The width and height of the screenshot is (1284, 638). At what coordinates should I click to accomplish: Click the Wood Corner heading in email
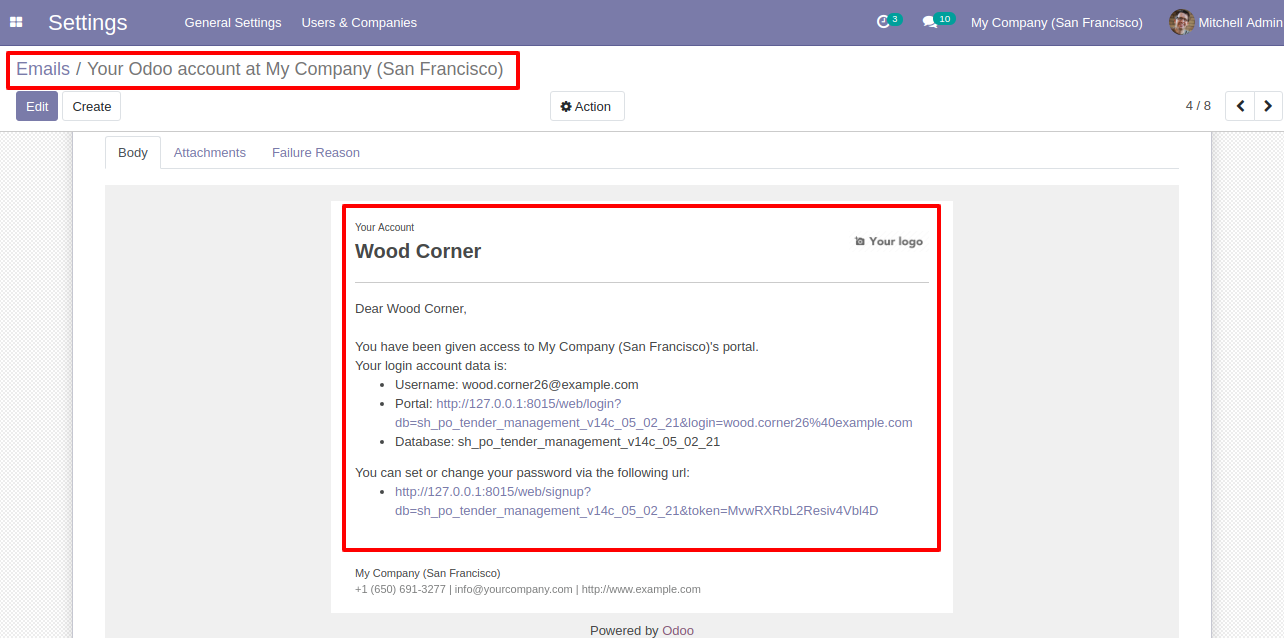tap(418, 251)
